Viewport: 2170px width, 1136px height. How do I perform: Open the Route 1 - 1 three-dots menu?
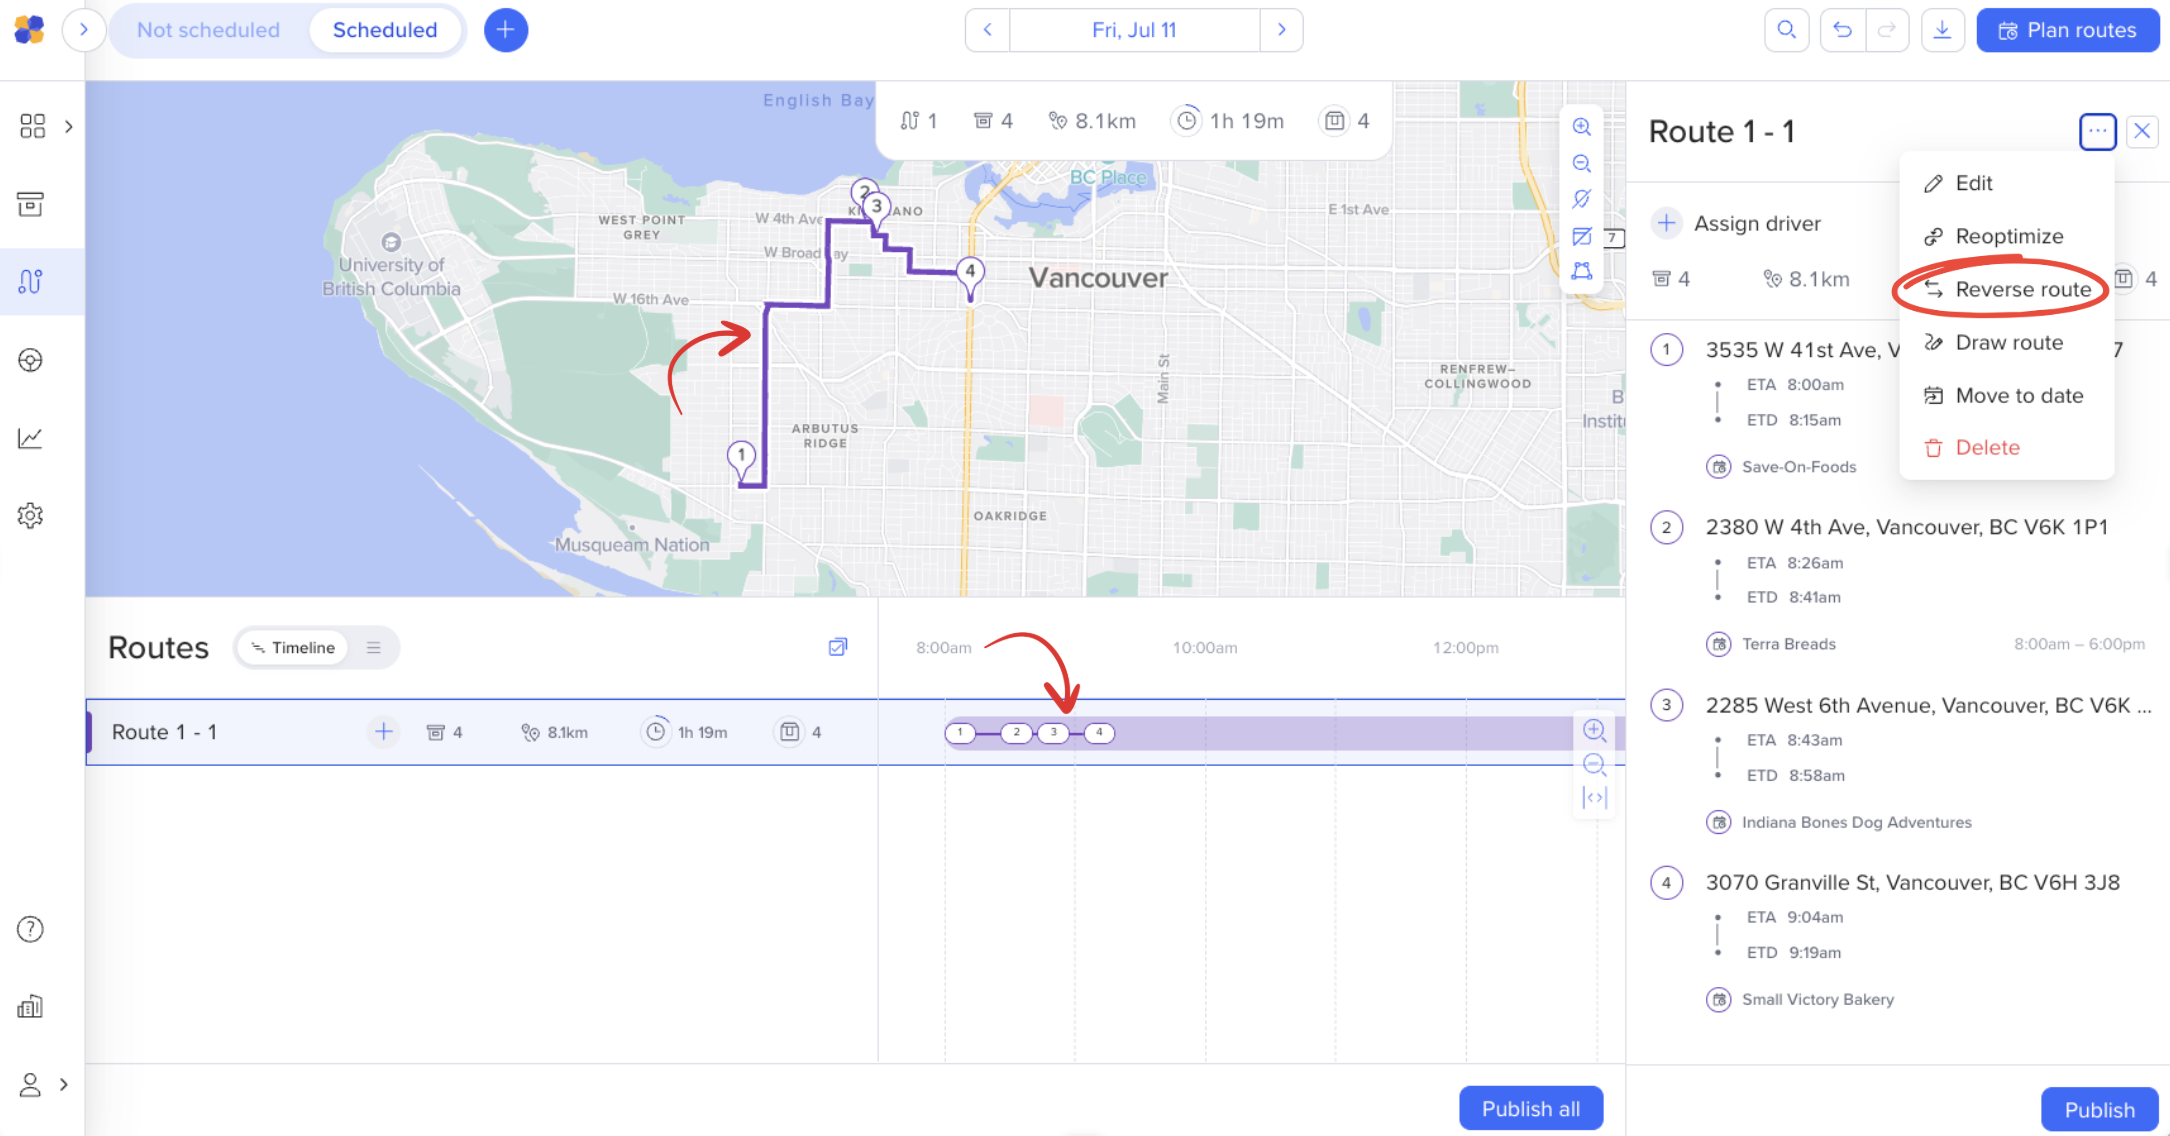[x=2097, y=131]
